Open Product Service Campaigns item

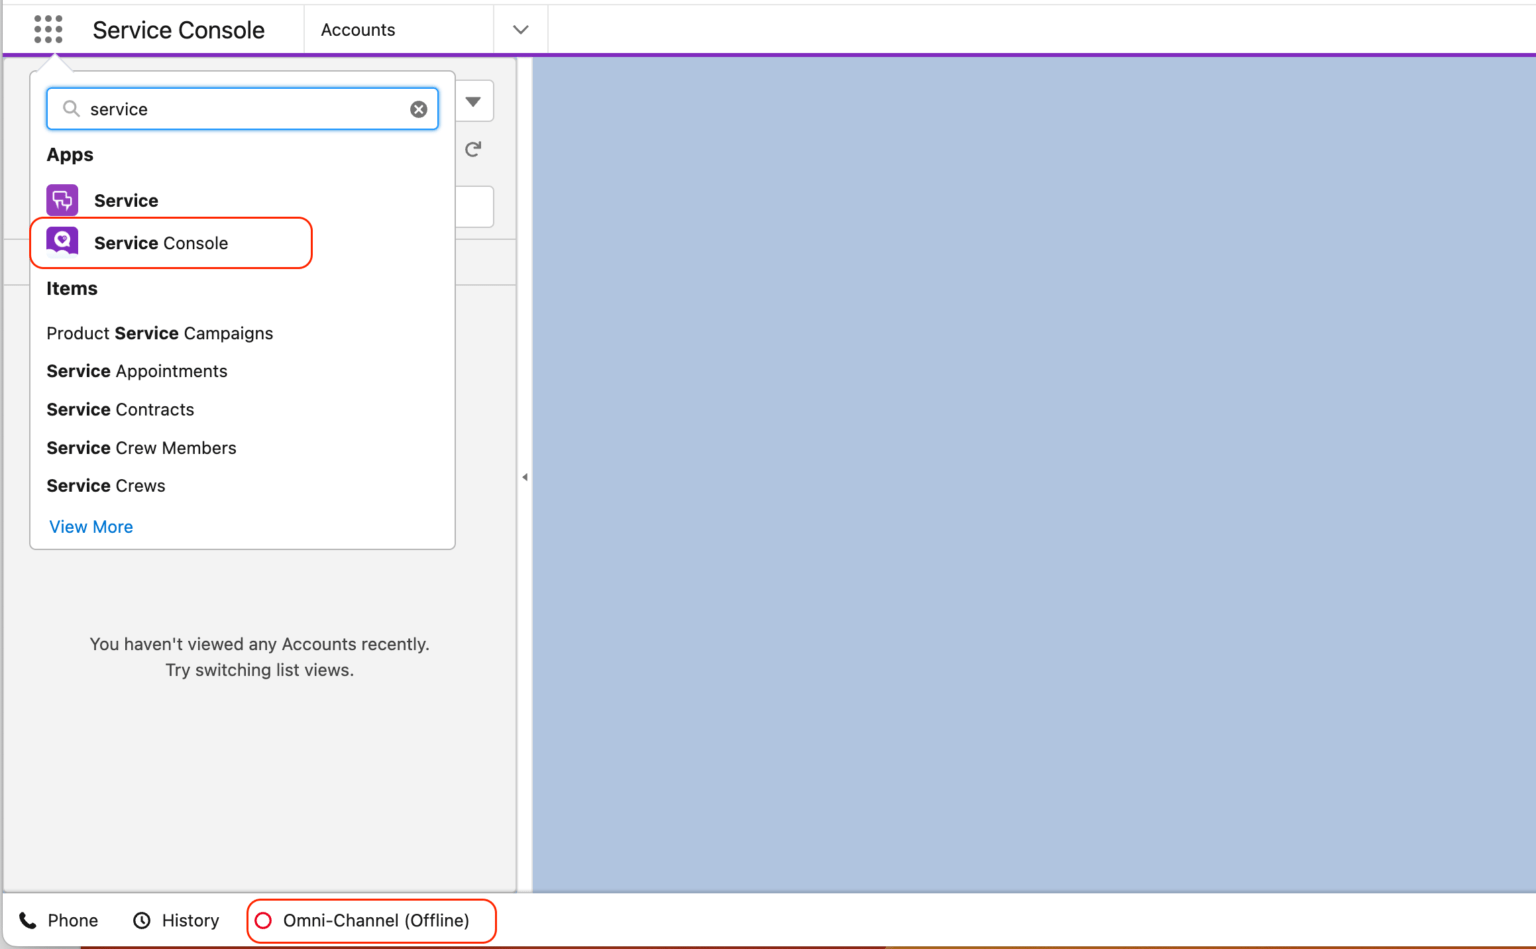click(159, 333)
